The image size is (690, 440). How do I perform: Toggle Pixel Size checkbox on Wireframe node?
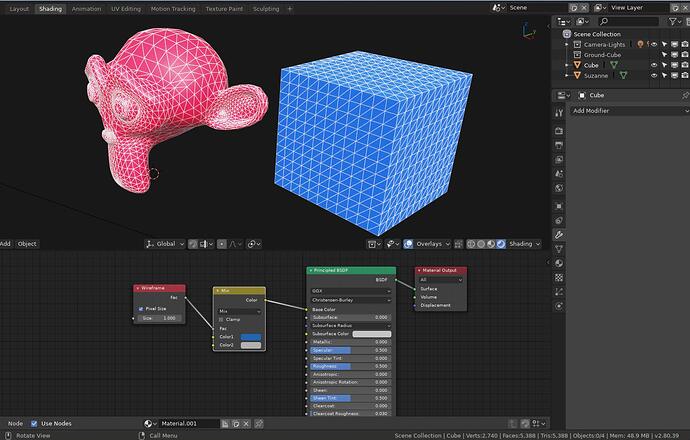tap(141, 309)
